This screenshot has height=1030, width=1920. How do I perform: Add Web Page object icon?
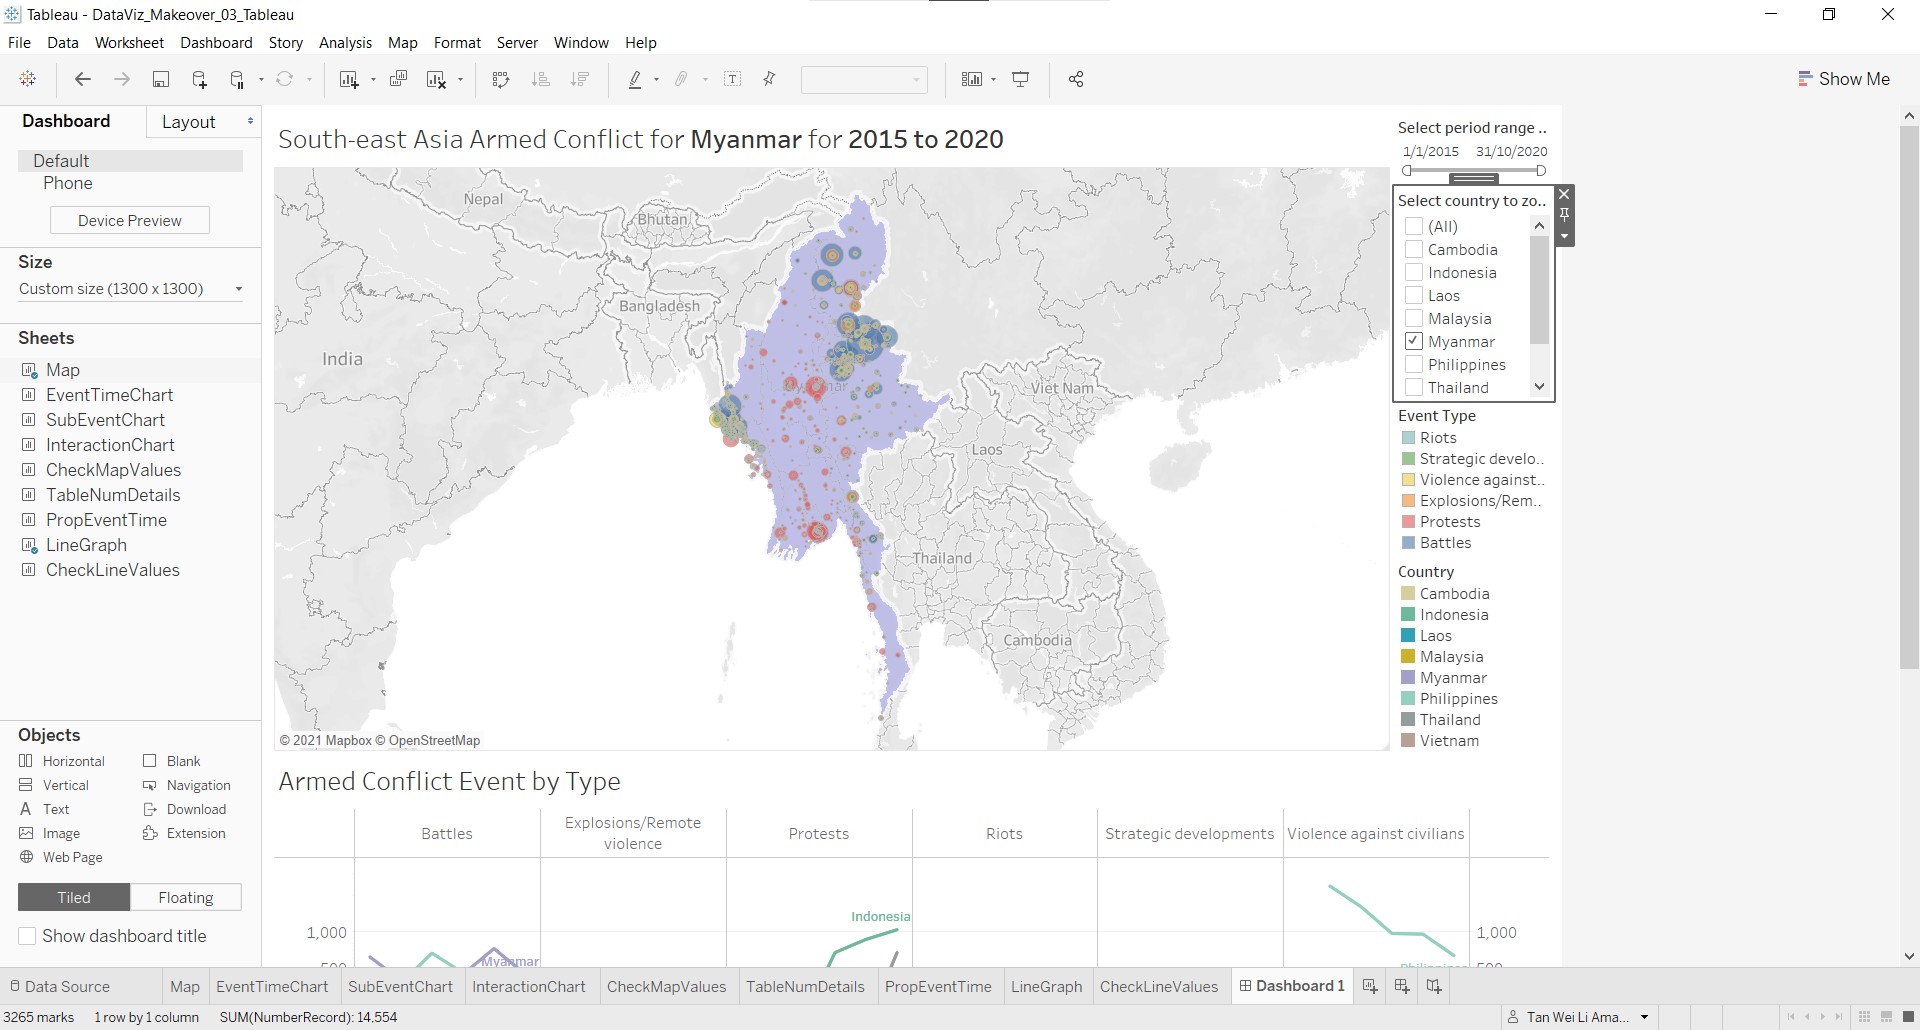(27, 857)
